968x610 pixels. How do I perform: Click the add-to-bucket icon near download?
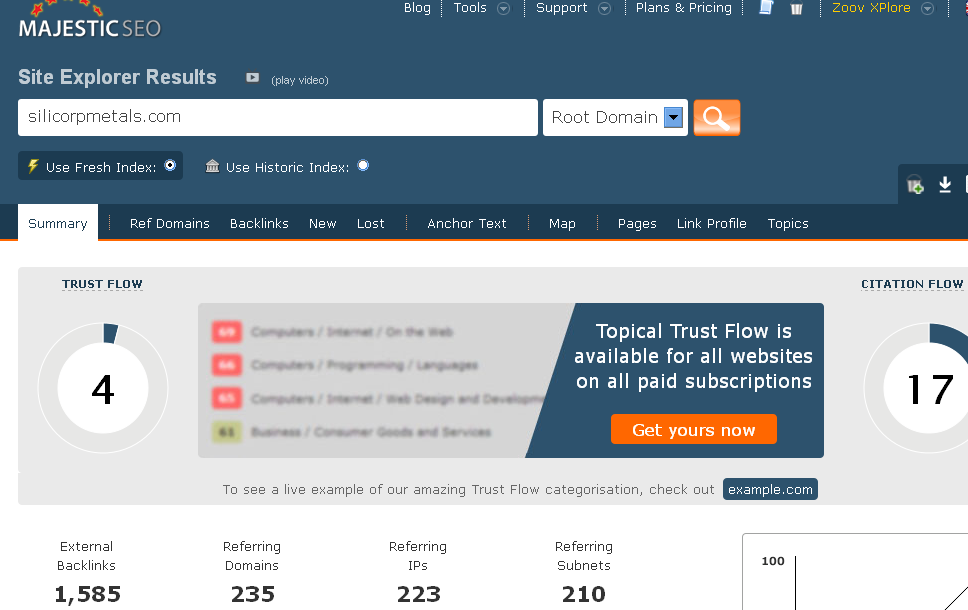(915, 185)
